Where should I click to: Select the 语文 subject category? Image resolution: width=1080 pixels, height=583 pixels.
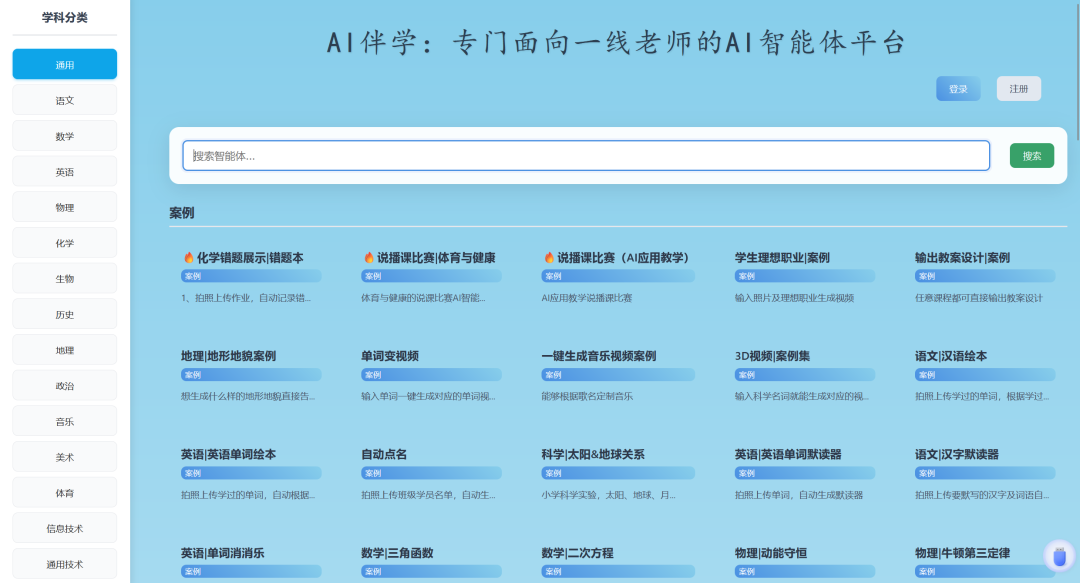click(x=65, y=100)
